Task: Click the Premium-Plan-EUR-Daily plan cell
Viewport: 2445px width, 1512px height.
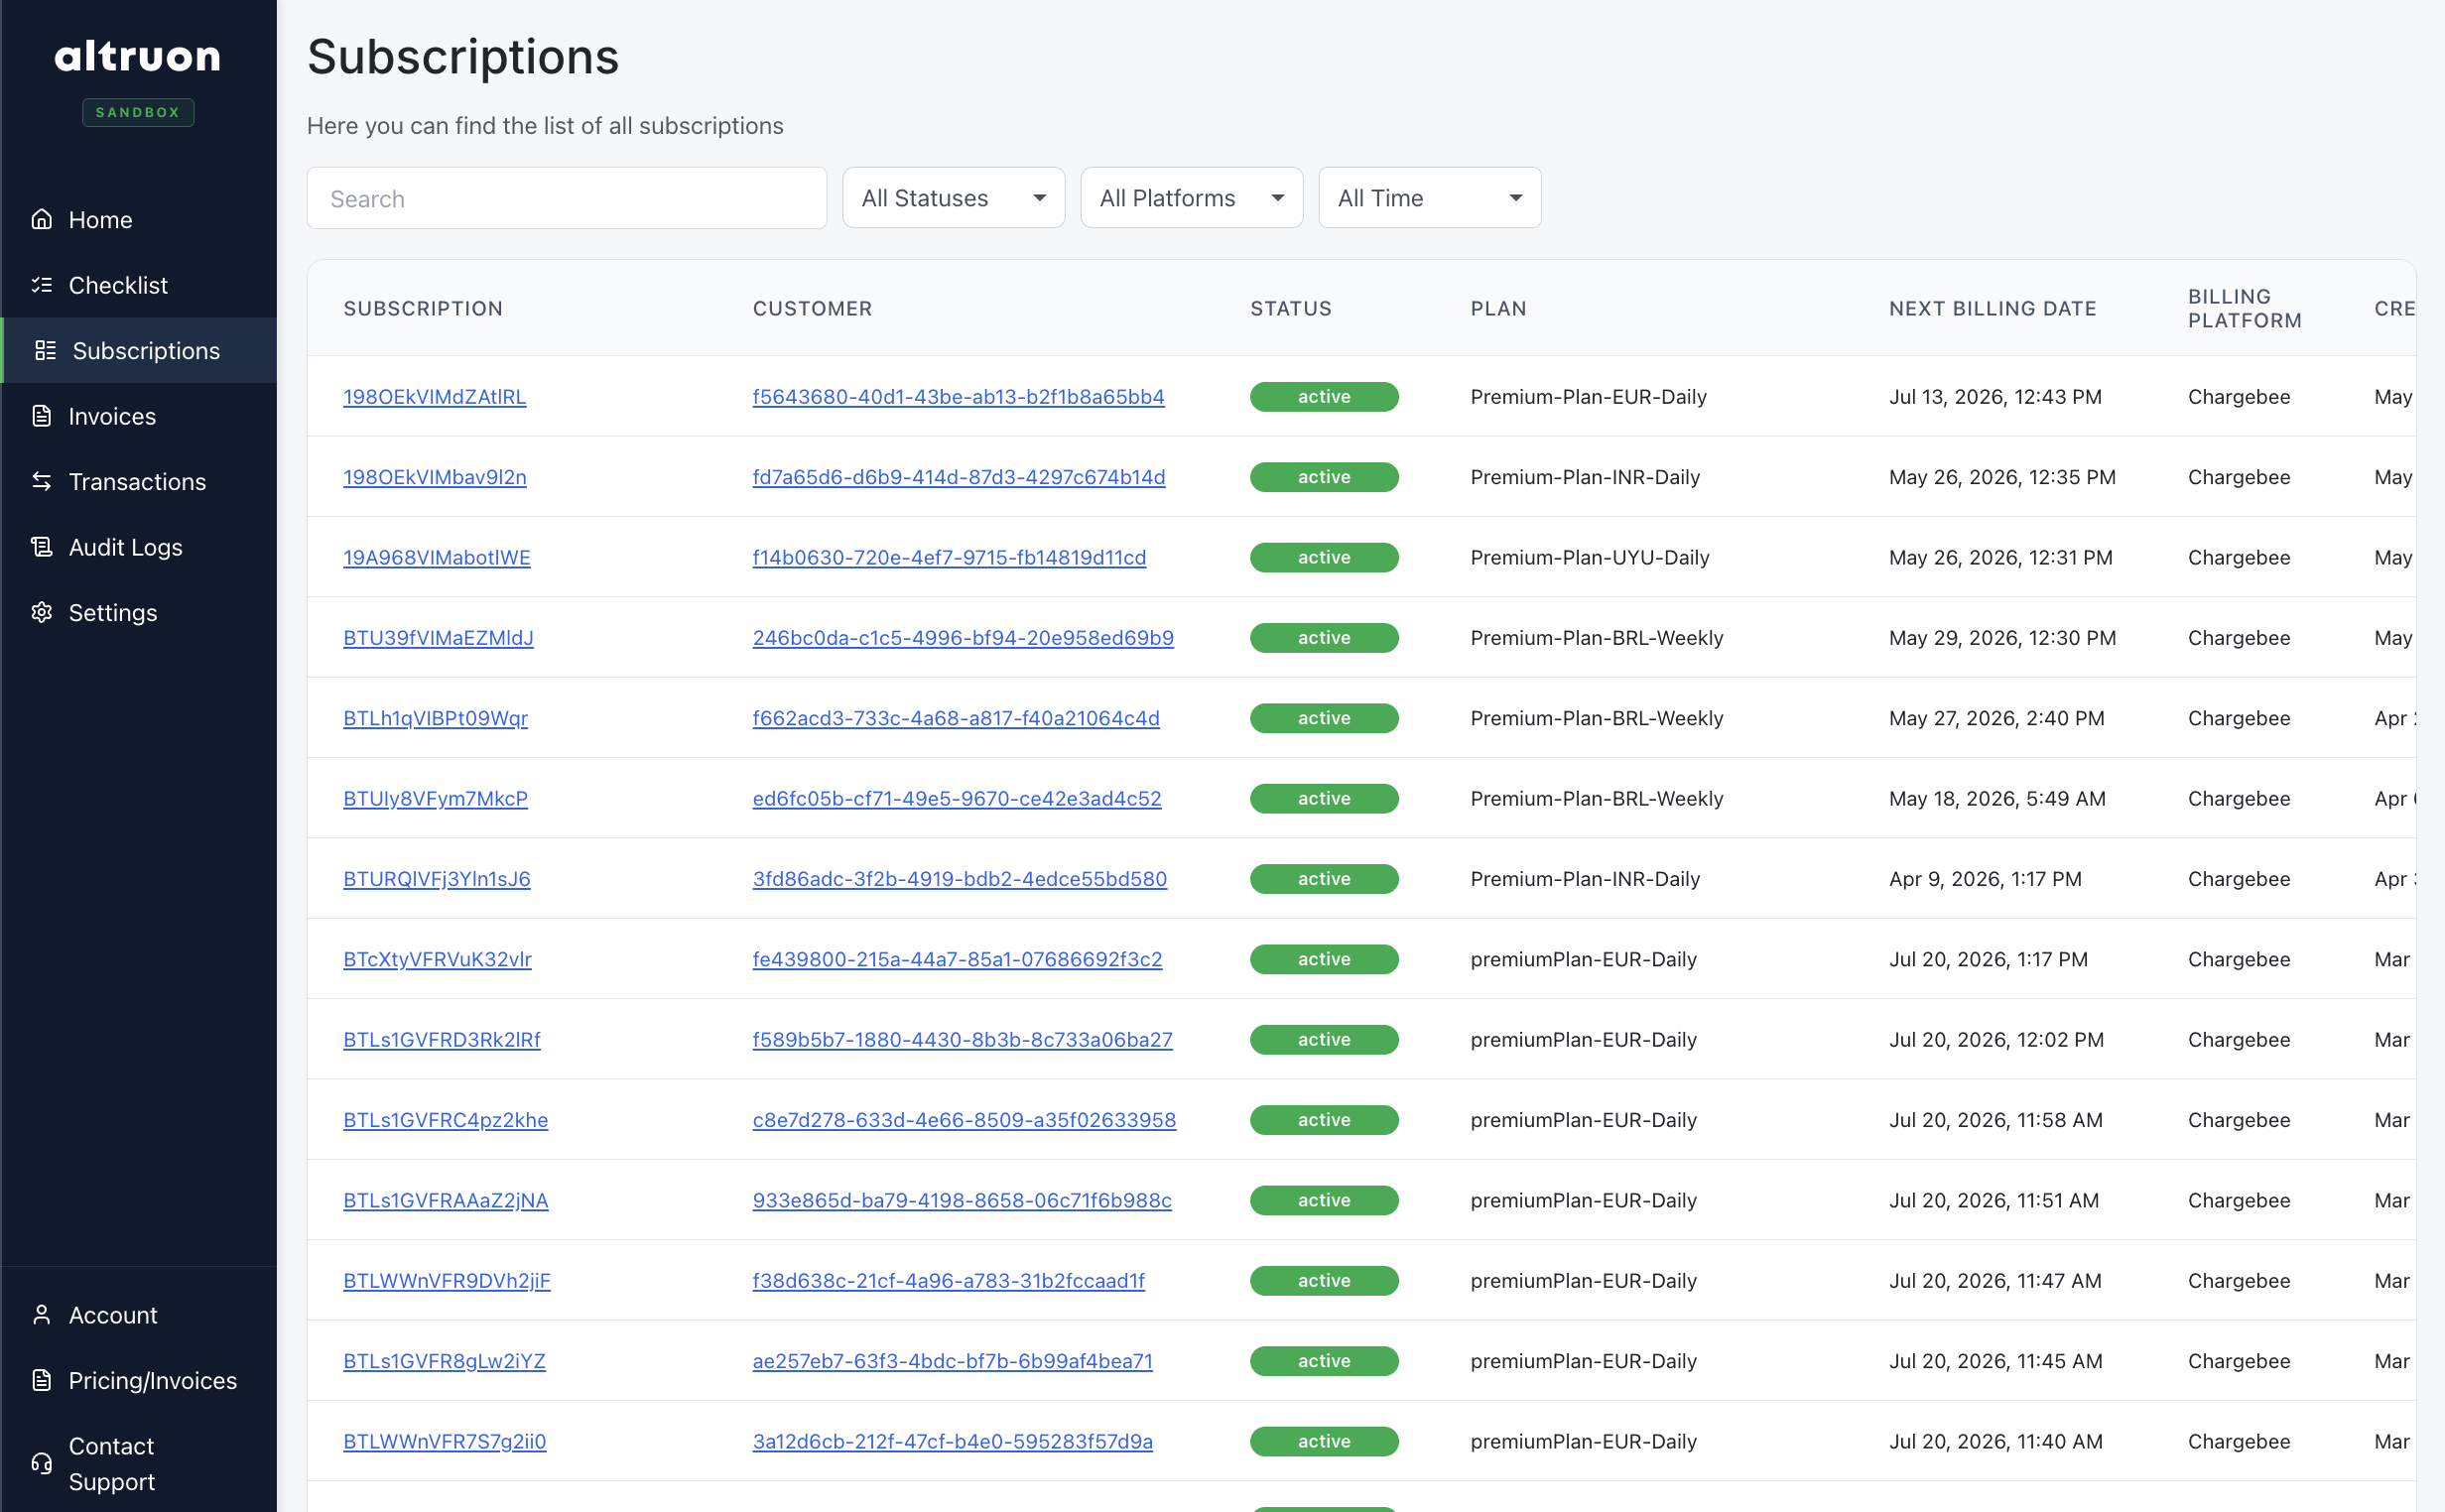Action: (1588, 397)
